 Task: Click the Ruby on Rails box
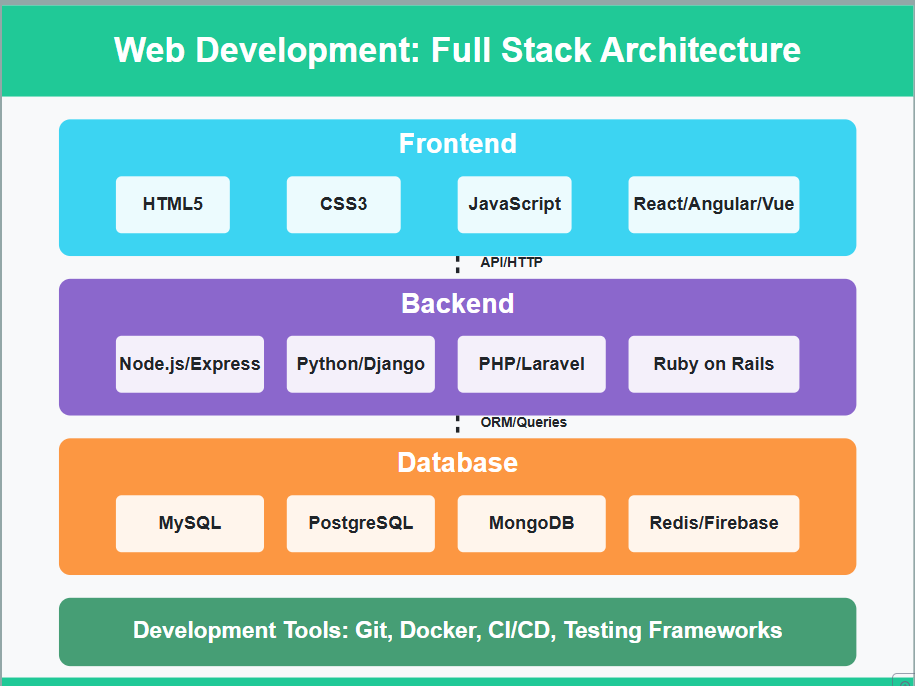click(x=714, y=364)
